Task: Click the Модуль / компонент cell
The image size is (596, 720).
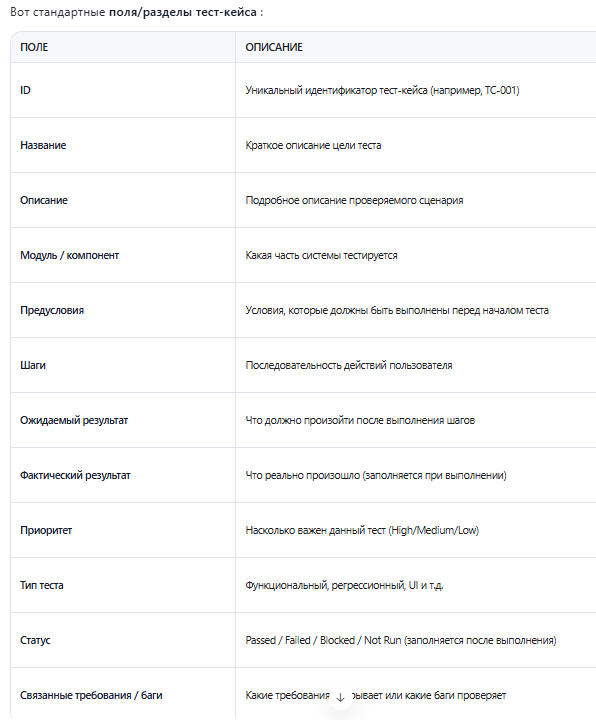Action: [x=123, y=255]
